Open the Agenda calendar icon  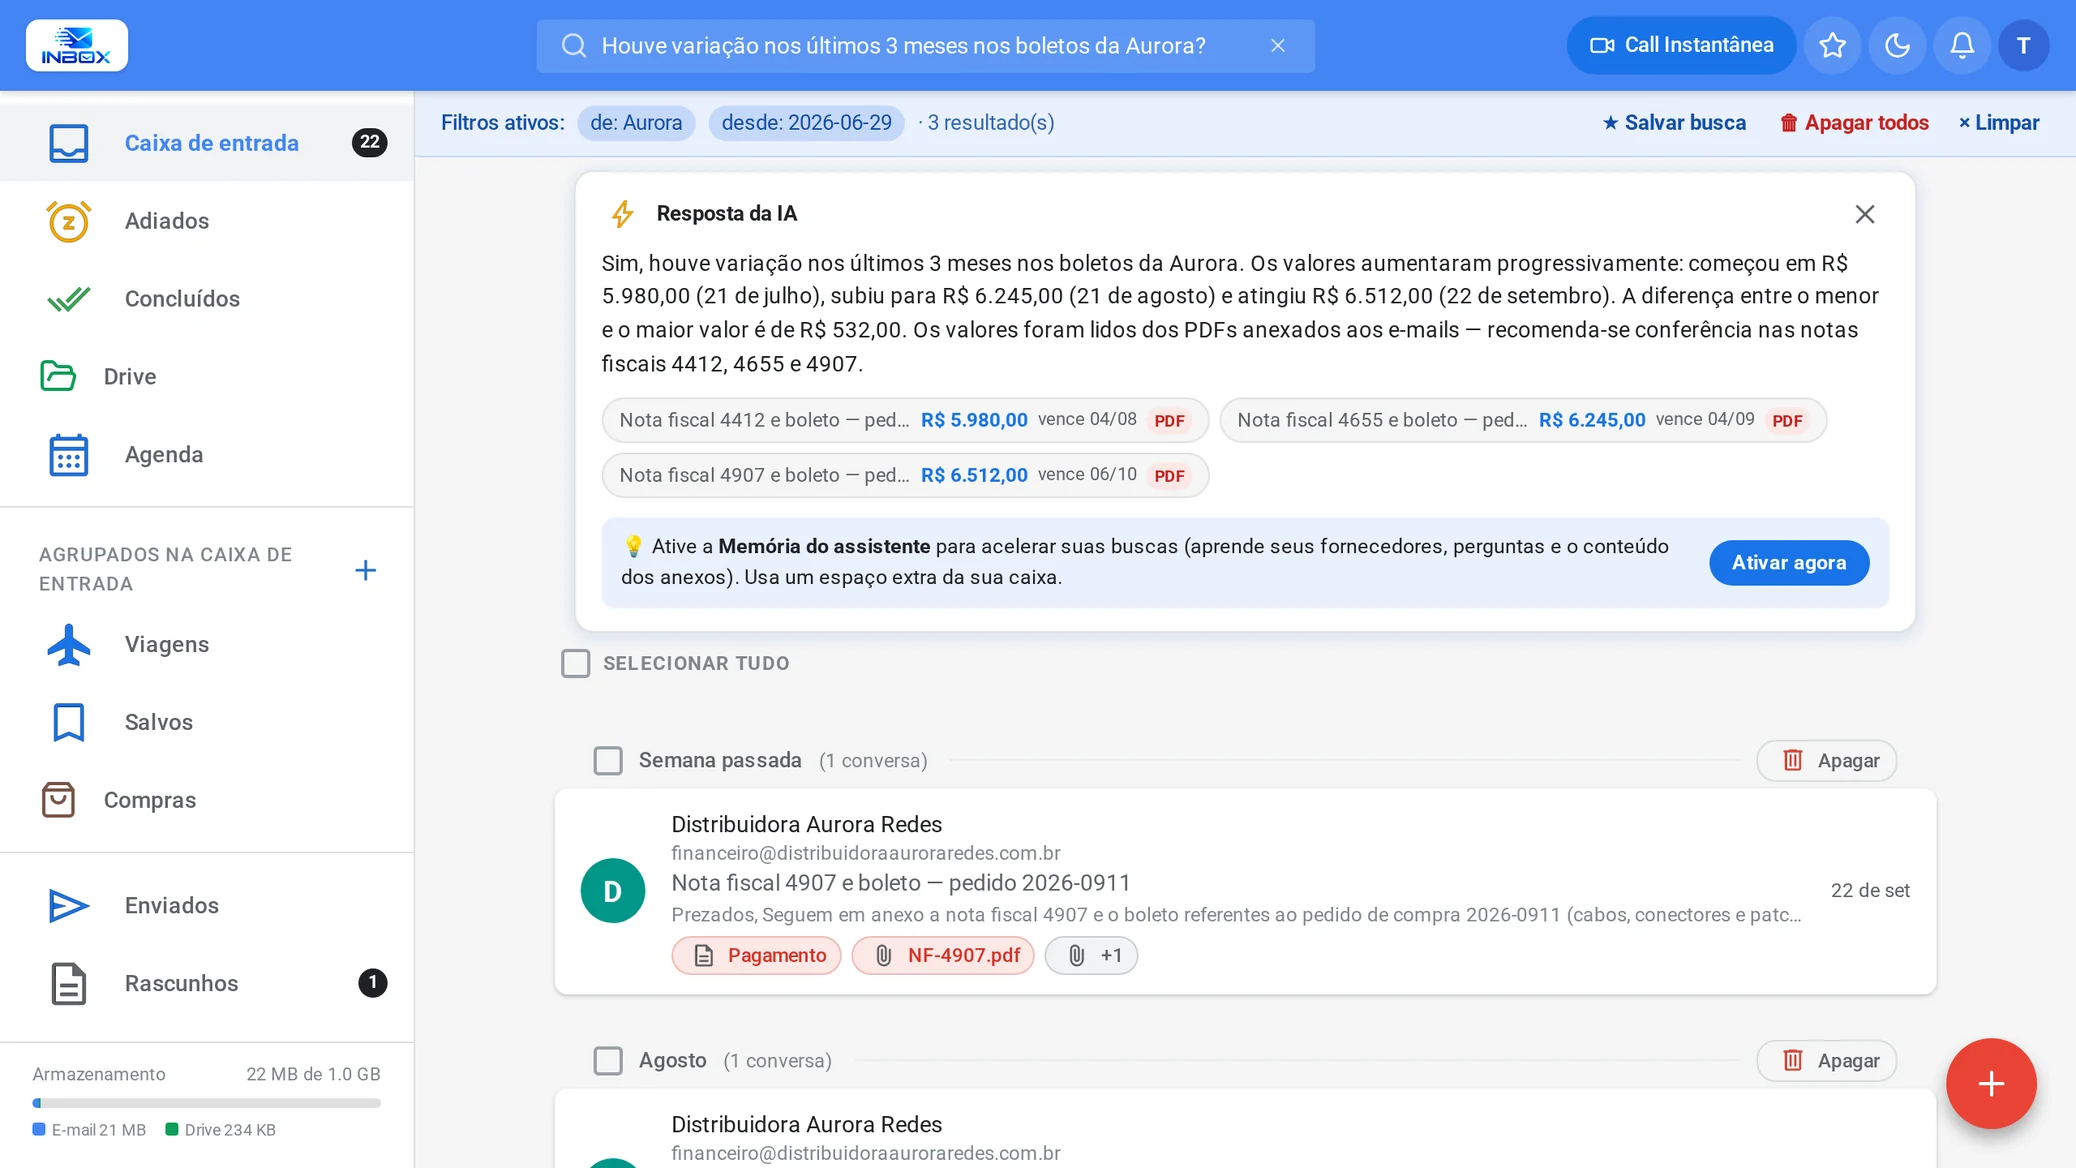68,455
